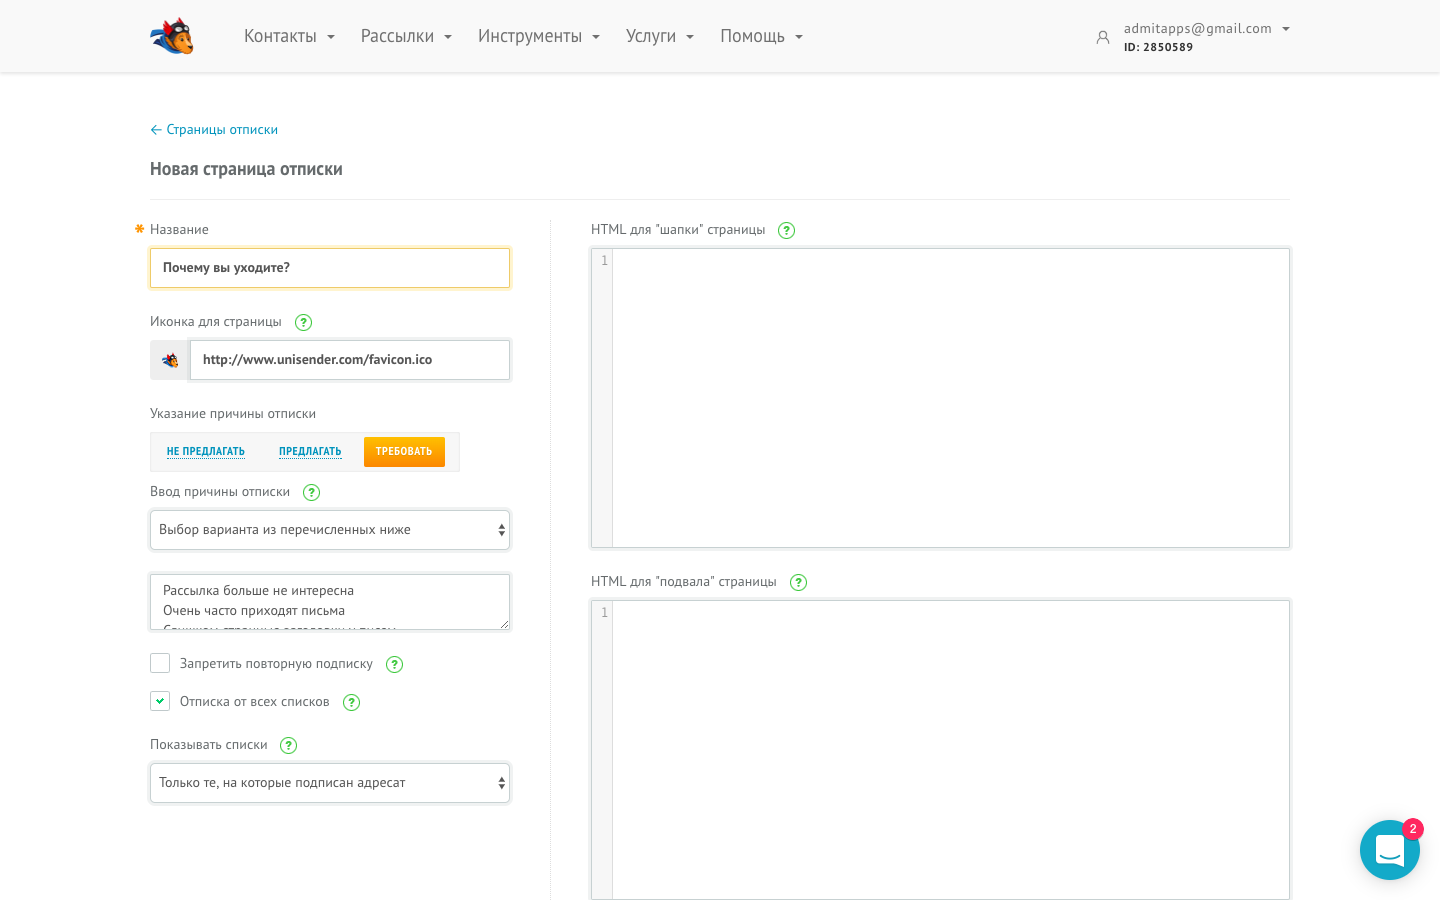Click help icon for HTML шапки страницы
This screenshot has width=1440, height=900.
tap(787, 230)
